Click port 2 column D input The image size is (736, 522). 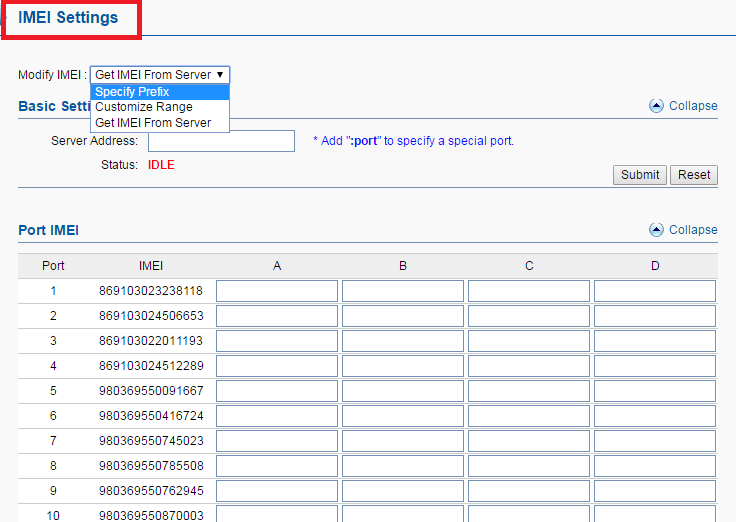click(655, 316)
